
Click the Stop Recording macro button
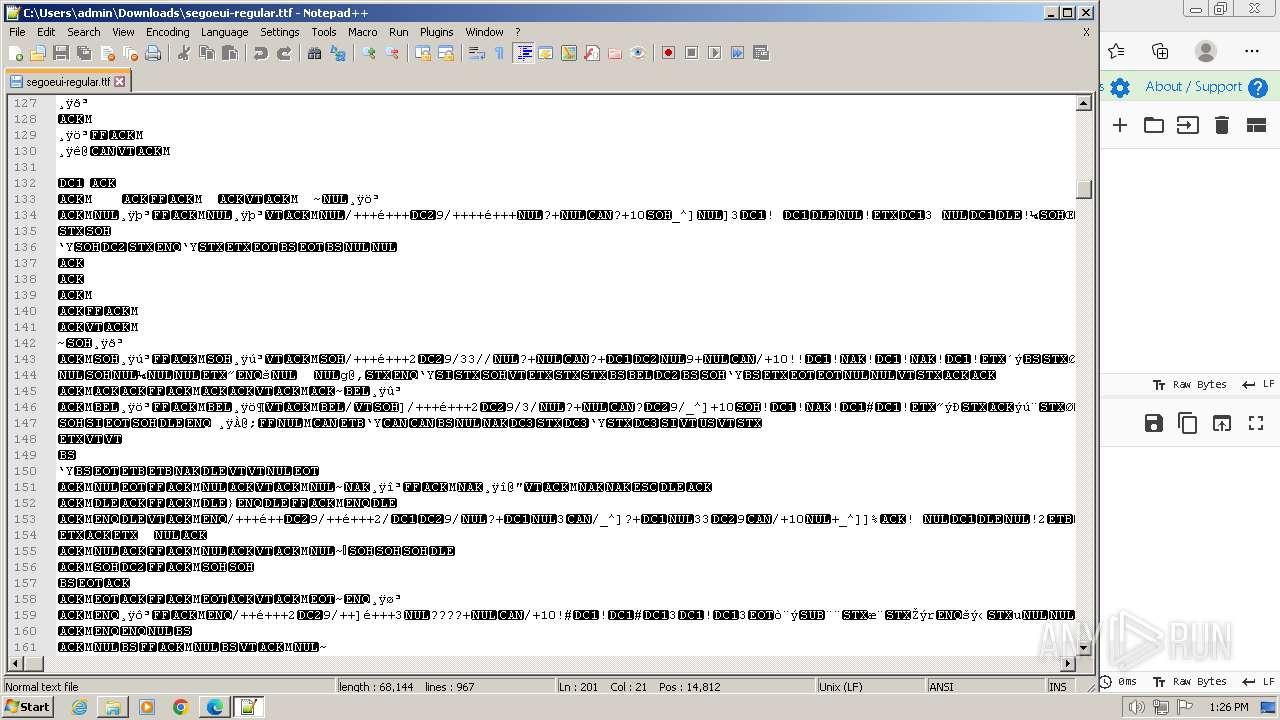[691, 53]
